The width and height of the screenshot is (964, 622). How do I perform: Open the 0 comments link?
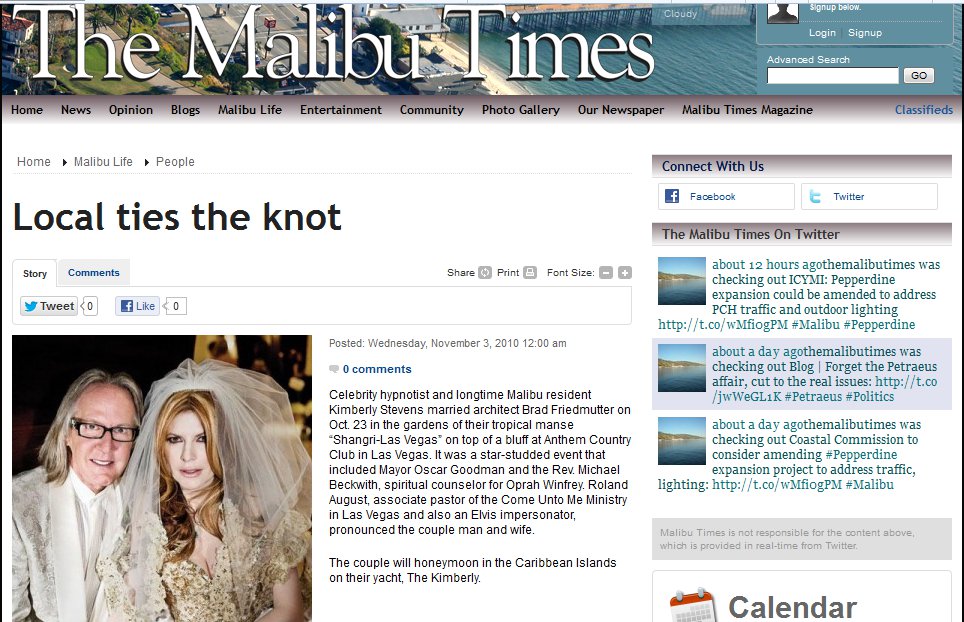tap(377, 369)
